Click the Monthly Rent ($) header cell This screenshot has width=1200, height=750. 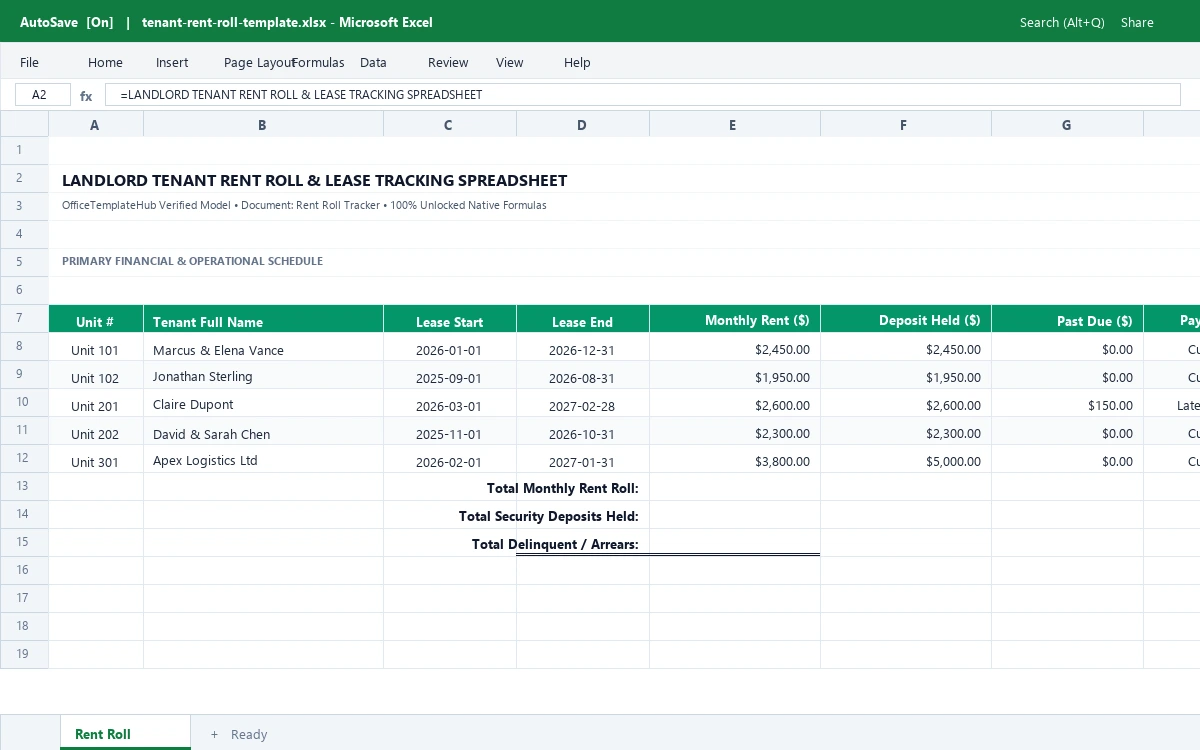[x=735, y=319]
